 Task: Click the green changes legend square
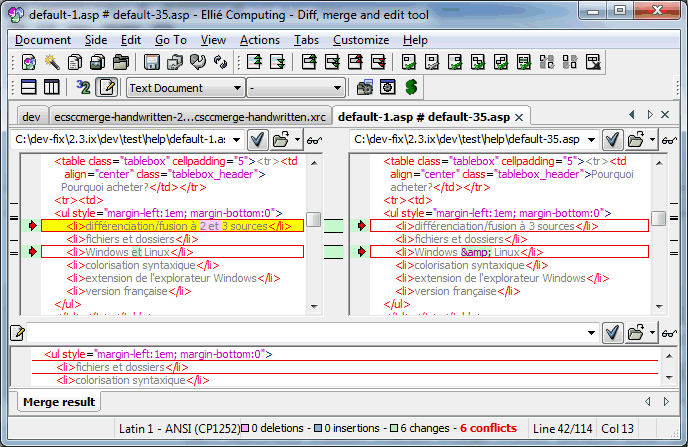394,428
